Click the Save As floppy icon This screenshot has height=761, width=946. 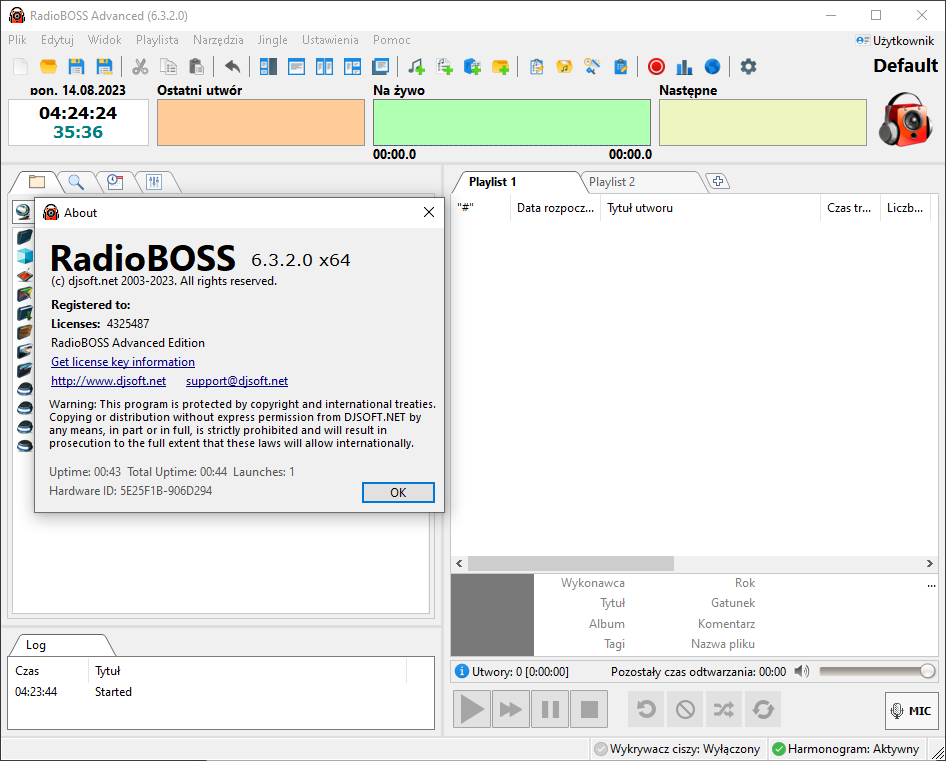click(104, 66)
